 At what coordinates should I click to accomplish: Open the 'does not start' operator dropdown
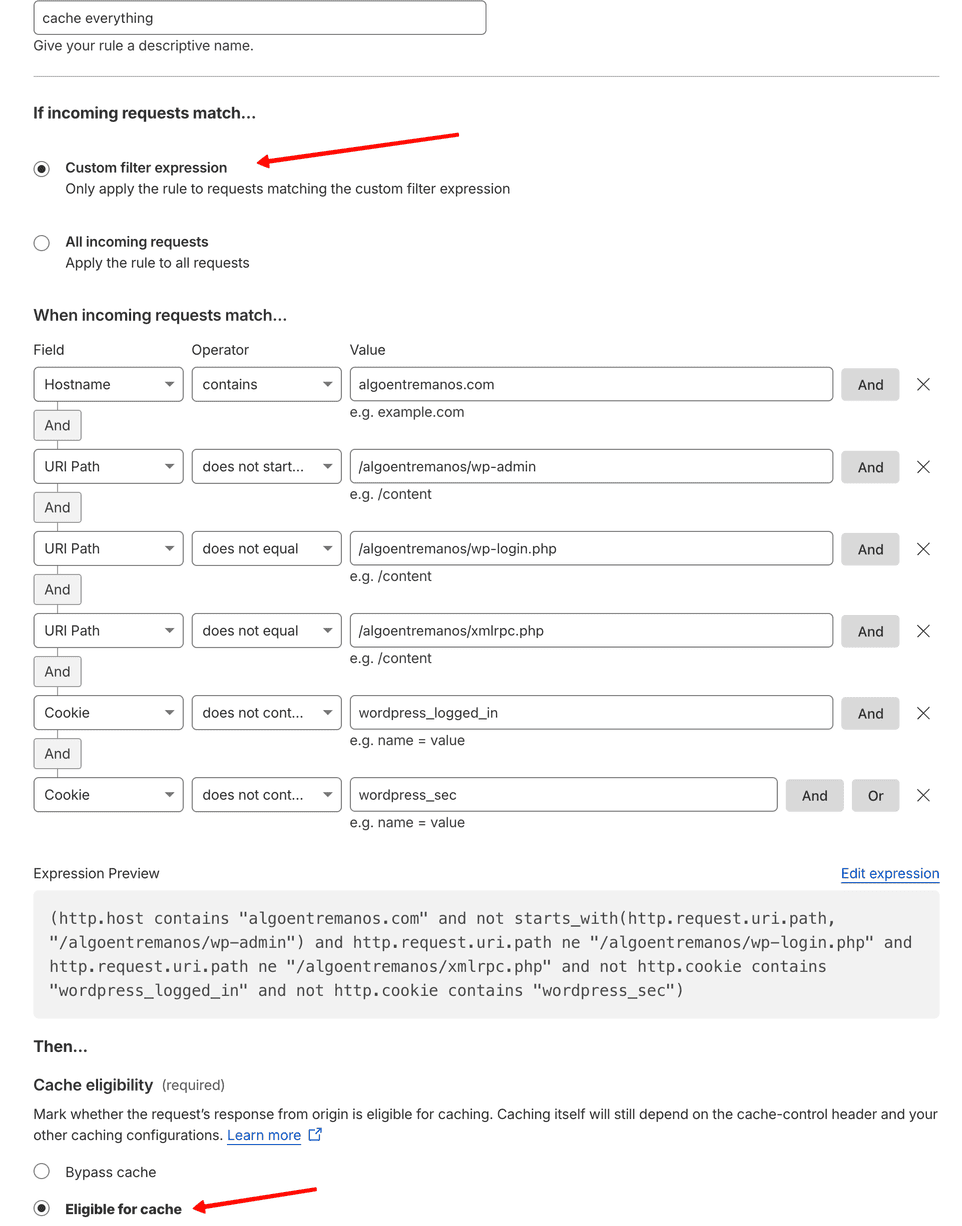tap(266, 467)
